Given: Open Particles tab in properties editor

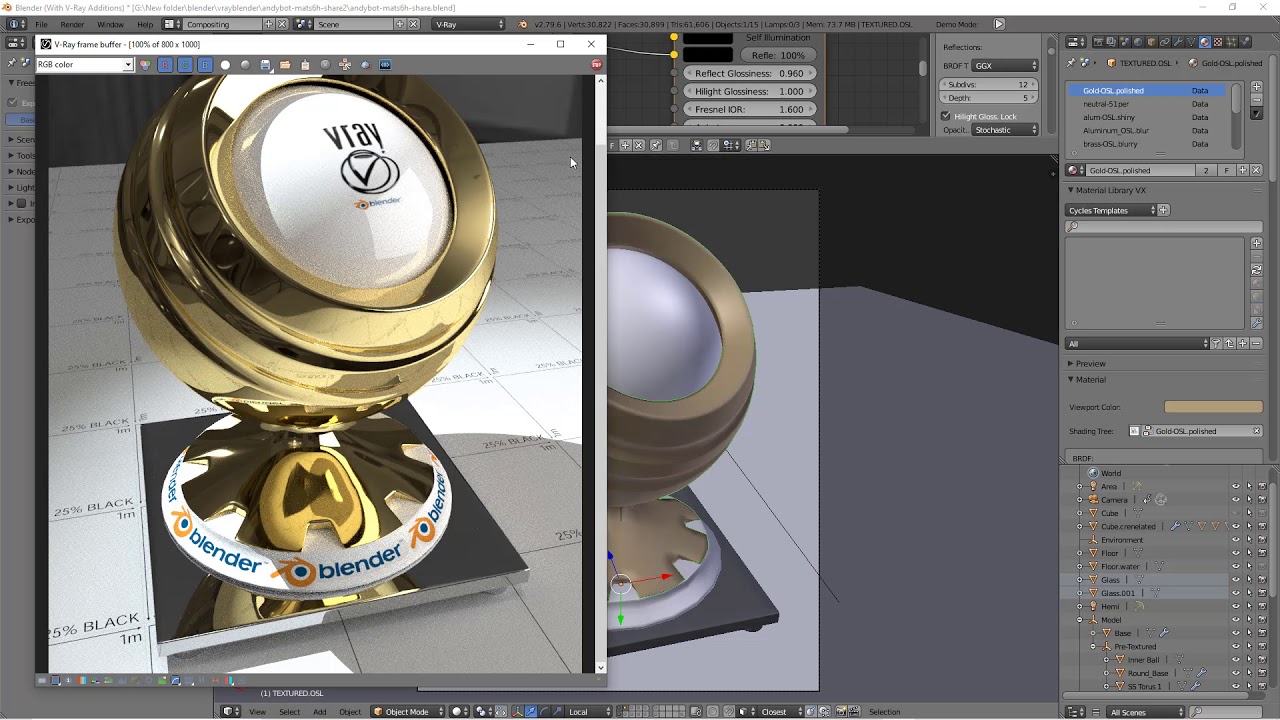Looking at the screenshot, I should (1231, 42).
